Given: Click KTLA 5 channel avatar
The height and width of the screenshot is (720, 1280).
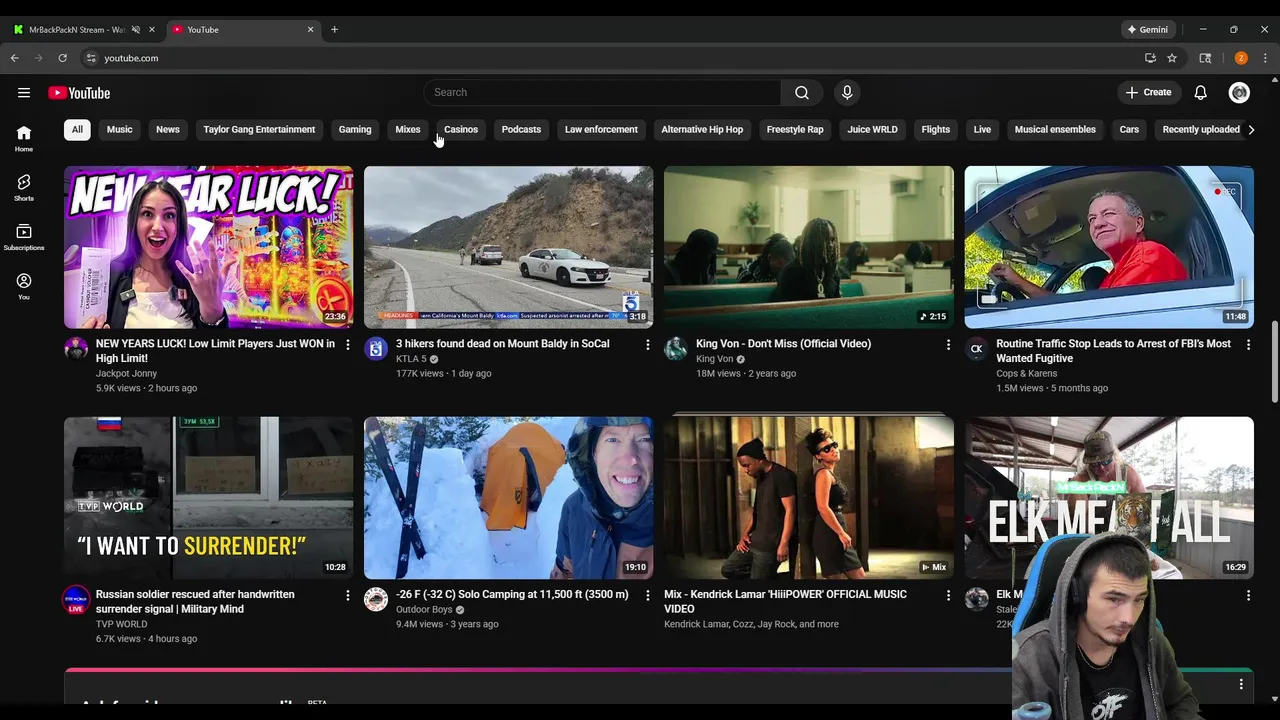Looking at the screenshot, I should pyautogui.click(x=376, y=349).
